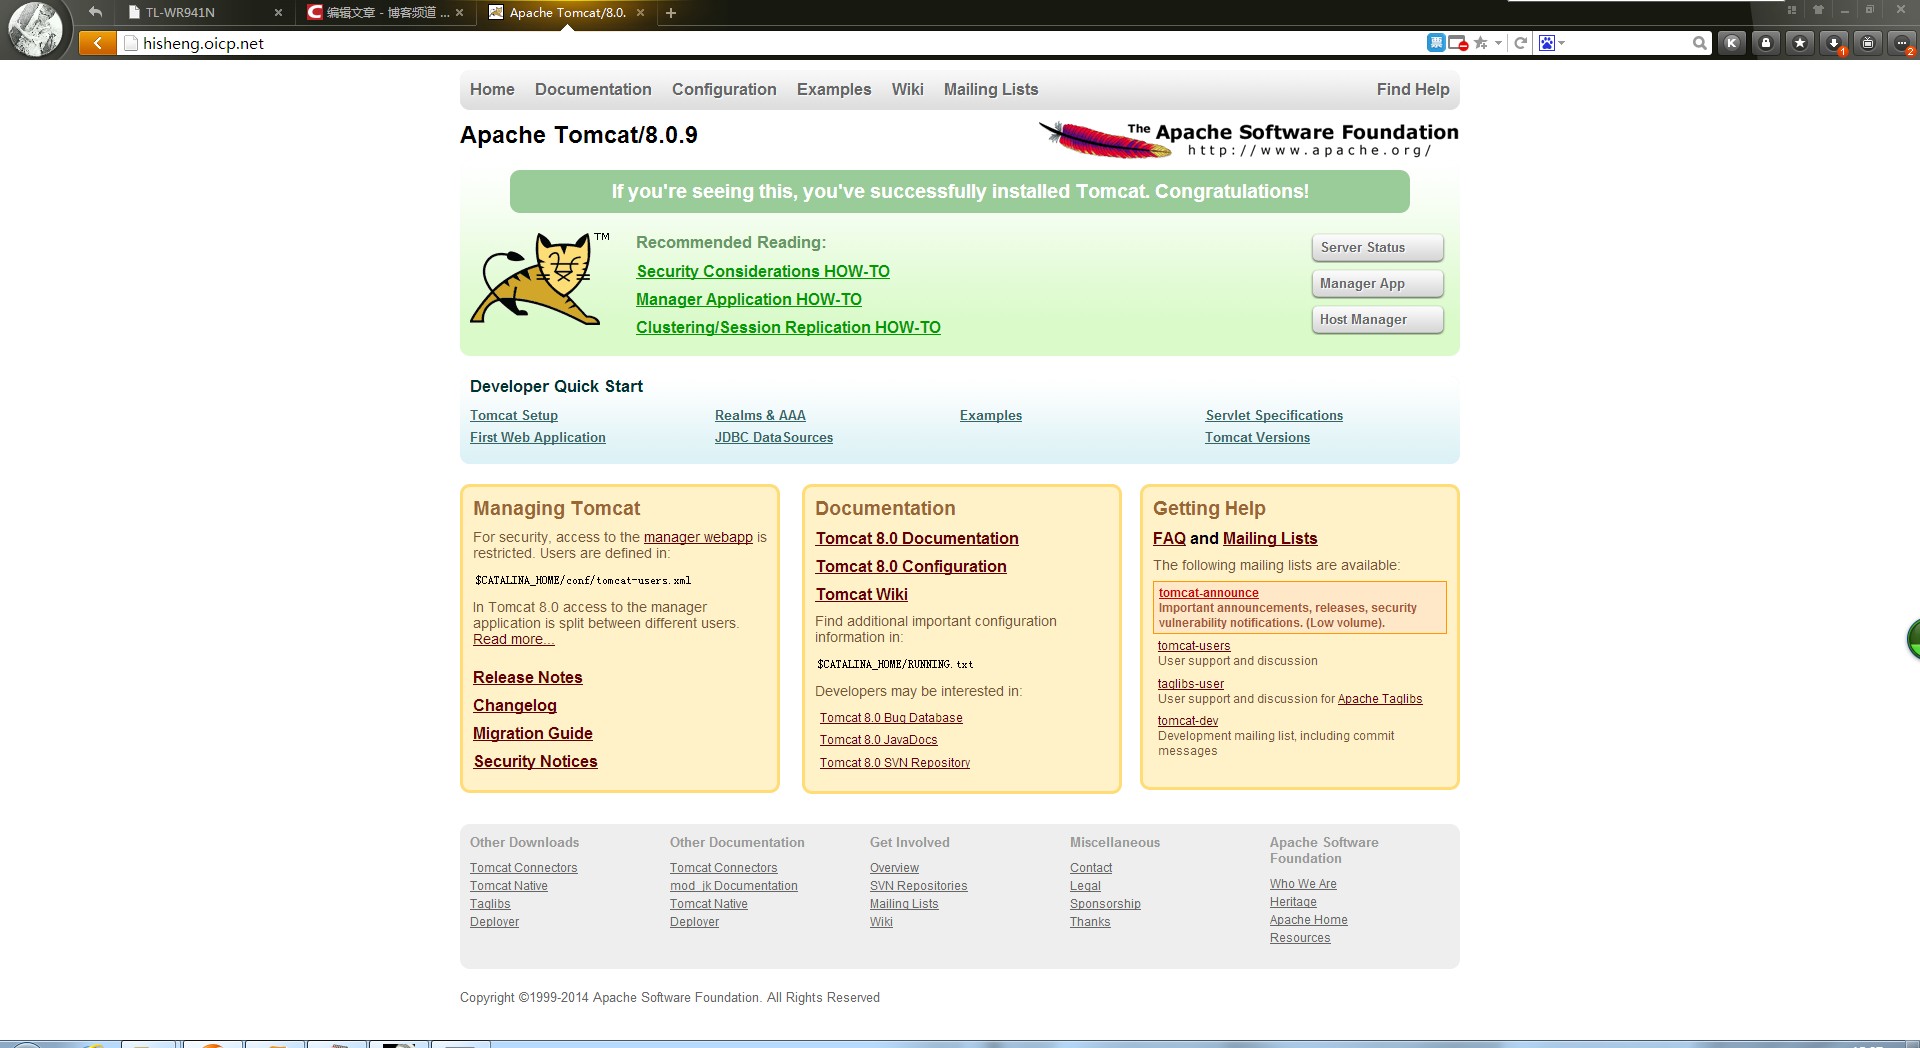Open the SVN Repositories footer link
The image size is (1920, 1048).
coord(919,886)
